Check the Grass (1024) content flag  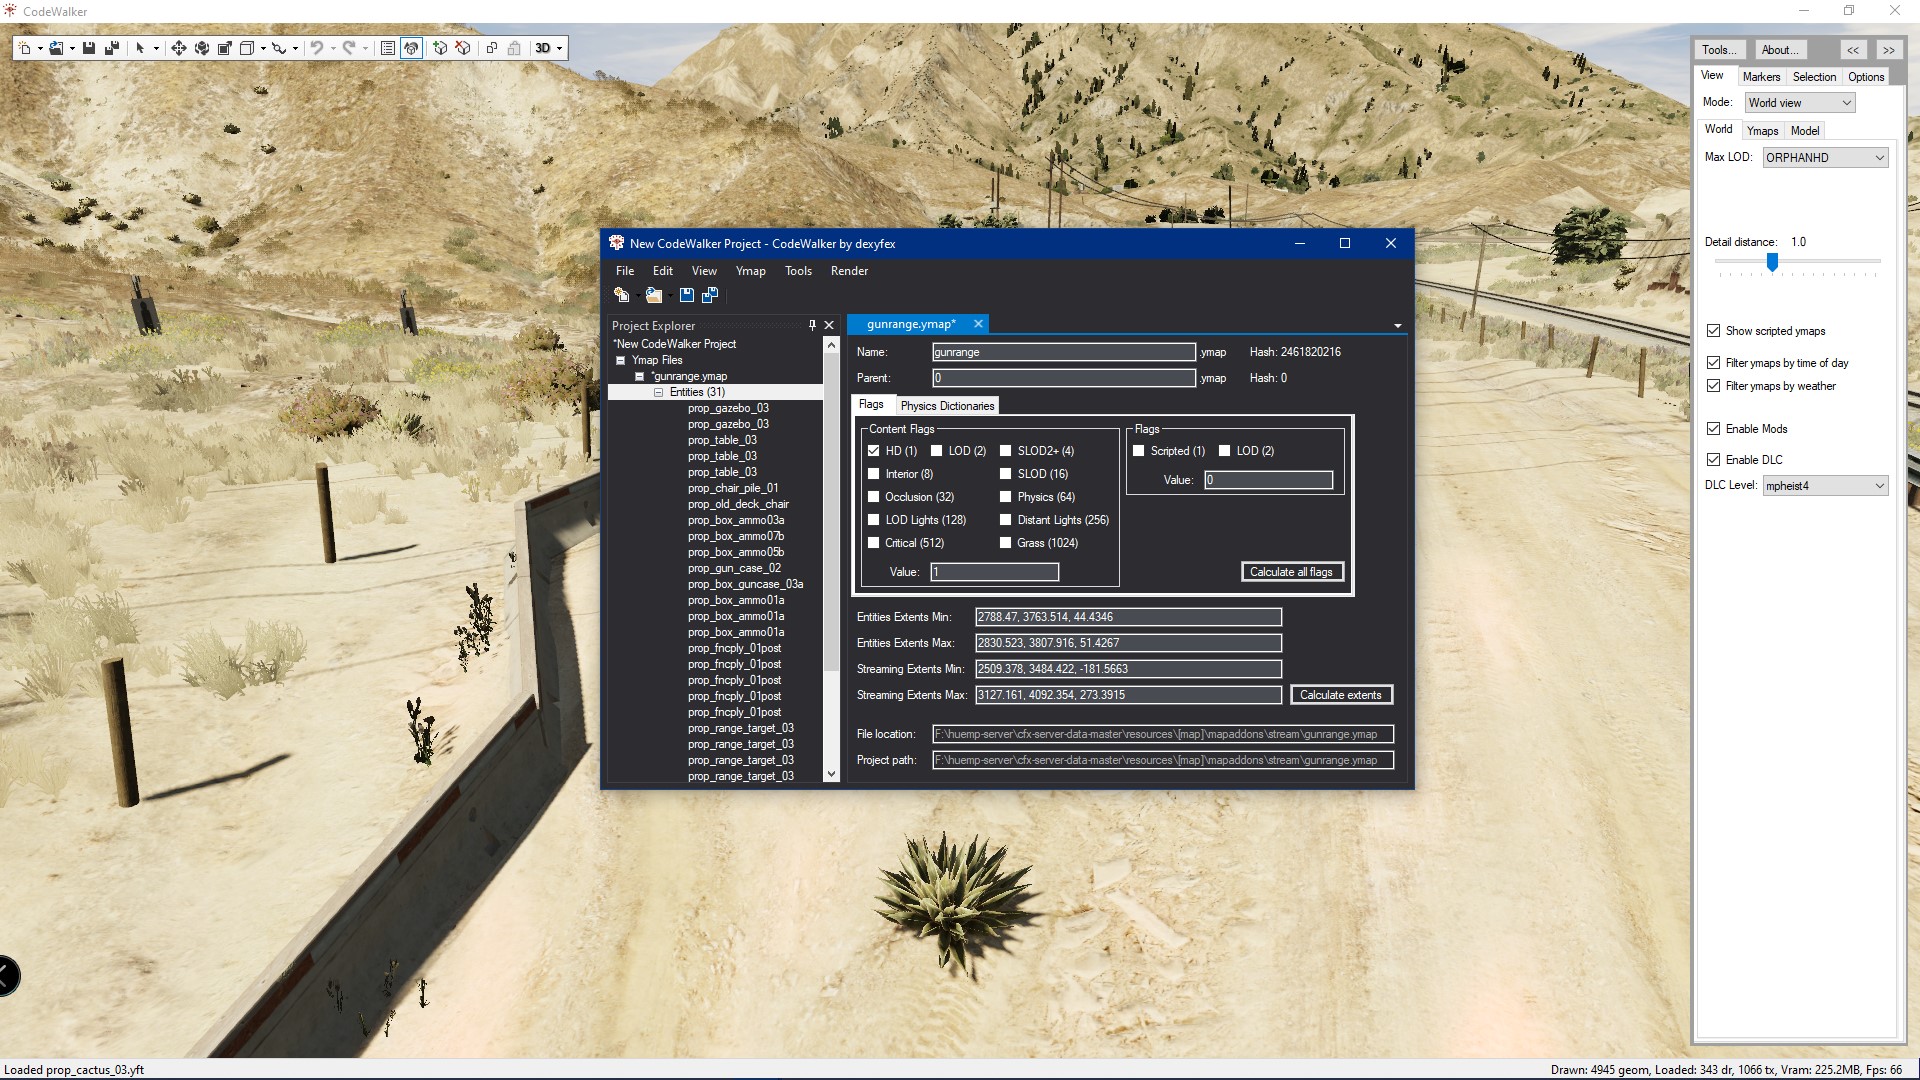pyautogui.click(x=1006, y=543)
